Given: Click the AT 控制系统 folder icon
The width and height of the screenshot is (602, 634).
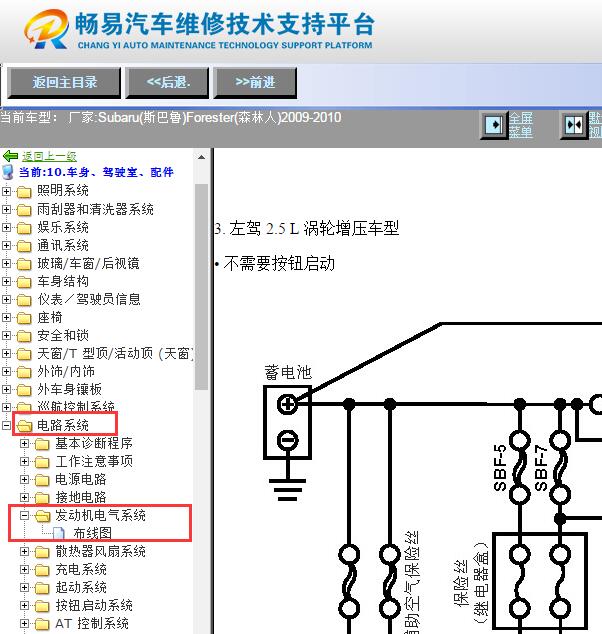Looking at the screenshot, I should (x=42, y=624).
